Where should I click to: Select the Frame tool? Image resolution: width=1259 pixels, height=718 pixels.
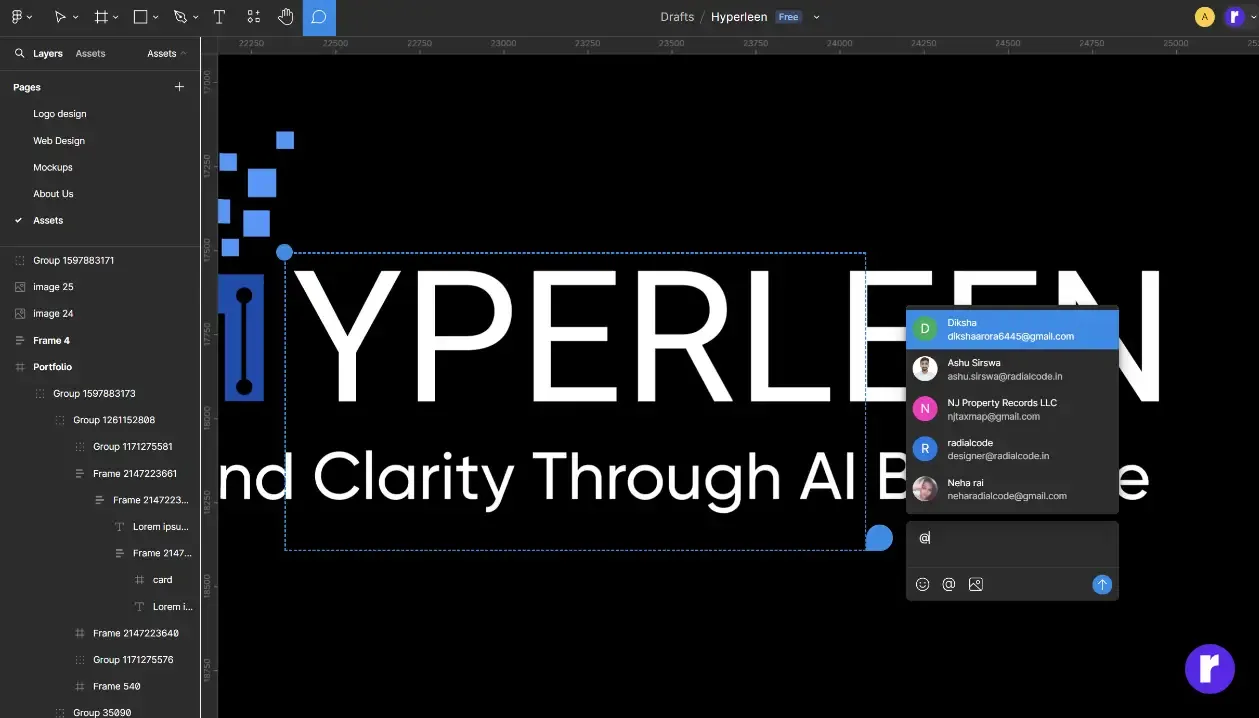(101, 17)
